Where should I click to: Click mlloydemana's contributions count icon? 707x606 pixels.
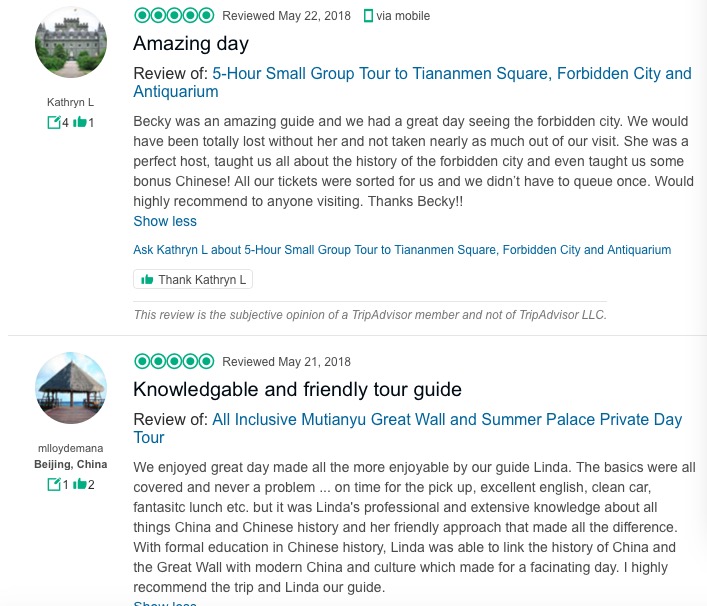pos(54,485)
